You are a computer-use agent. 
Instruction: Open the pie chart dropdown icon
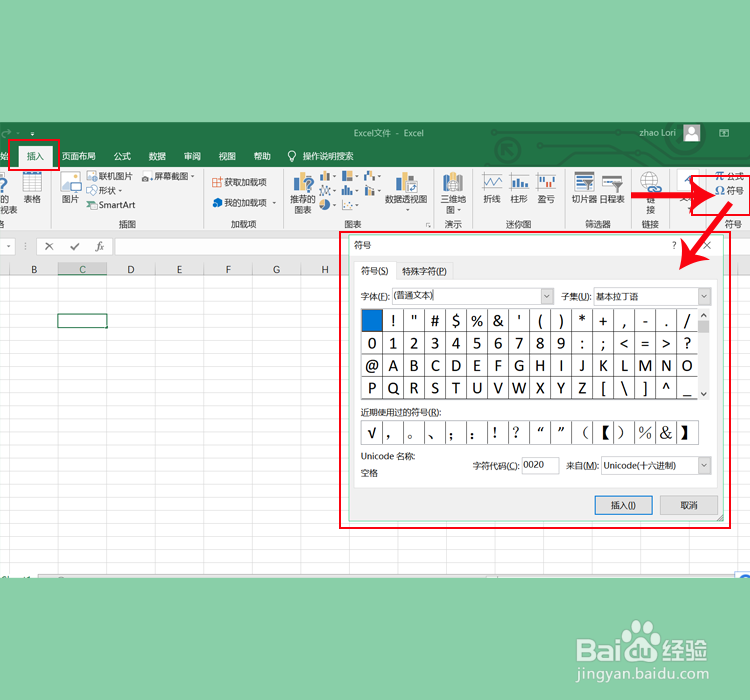[x=327, y=205]
